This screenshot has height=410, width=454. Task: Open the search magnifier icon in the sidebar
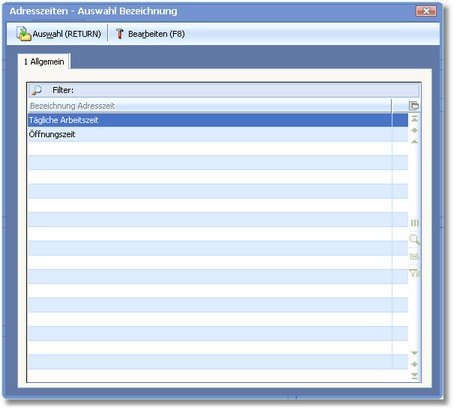414,239
